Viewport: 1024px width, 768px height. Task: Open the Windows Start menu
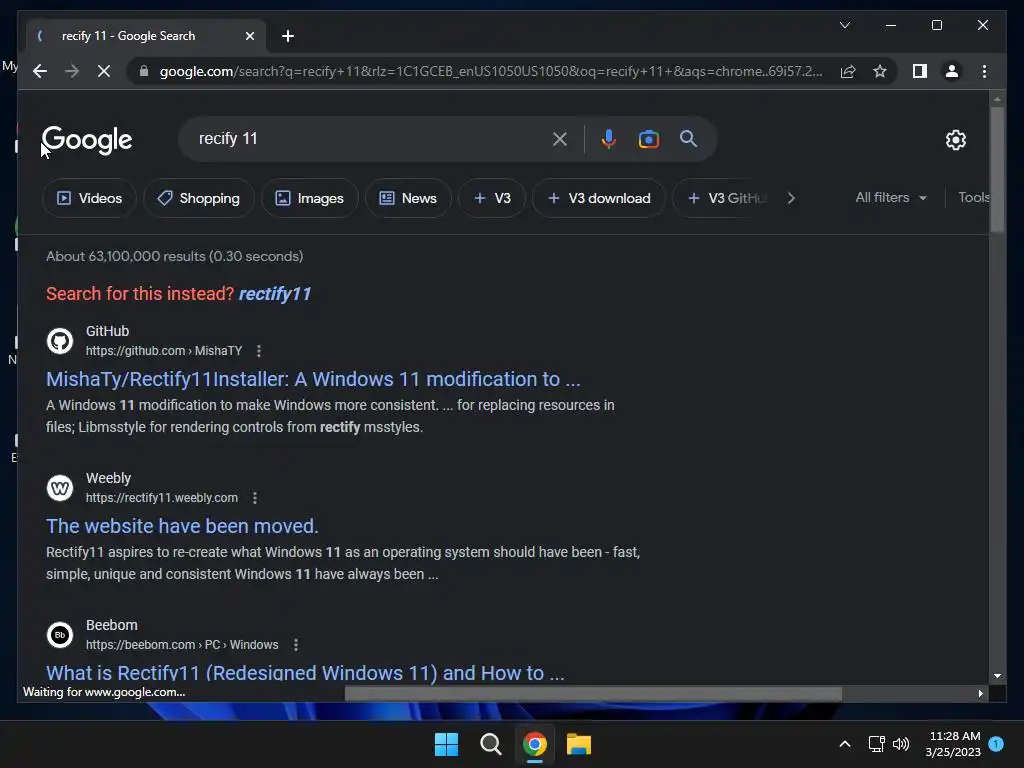pyautogui.click(x=447, y=744)
